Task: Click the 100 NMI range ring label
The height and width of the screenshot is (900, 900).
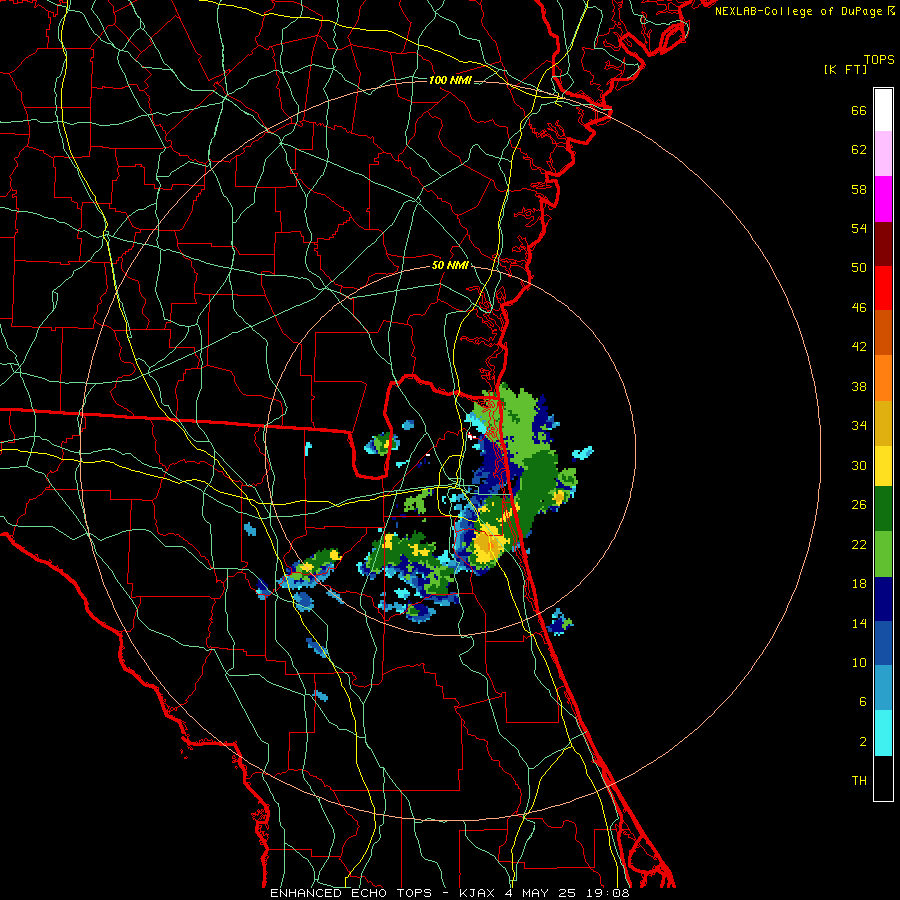Action: pos(450,80)
